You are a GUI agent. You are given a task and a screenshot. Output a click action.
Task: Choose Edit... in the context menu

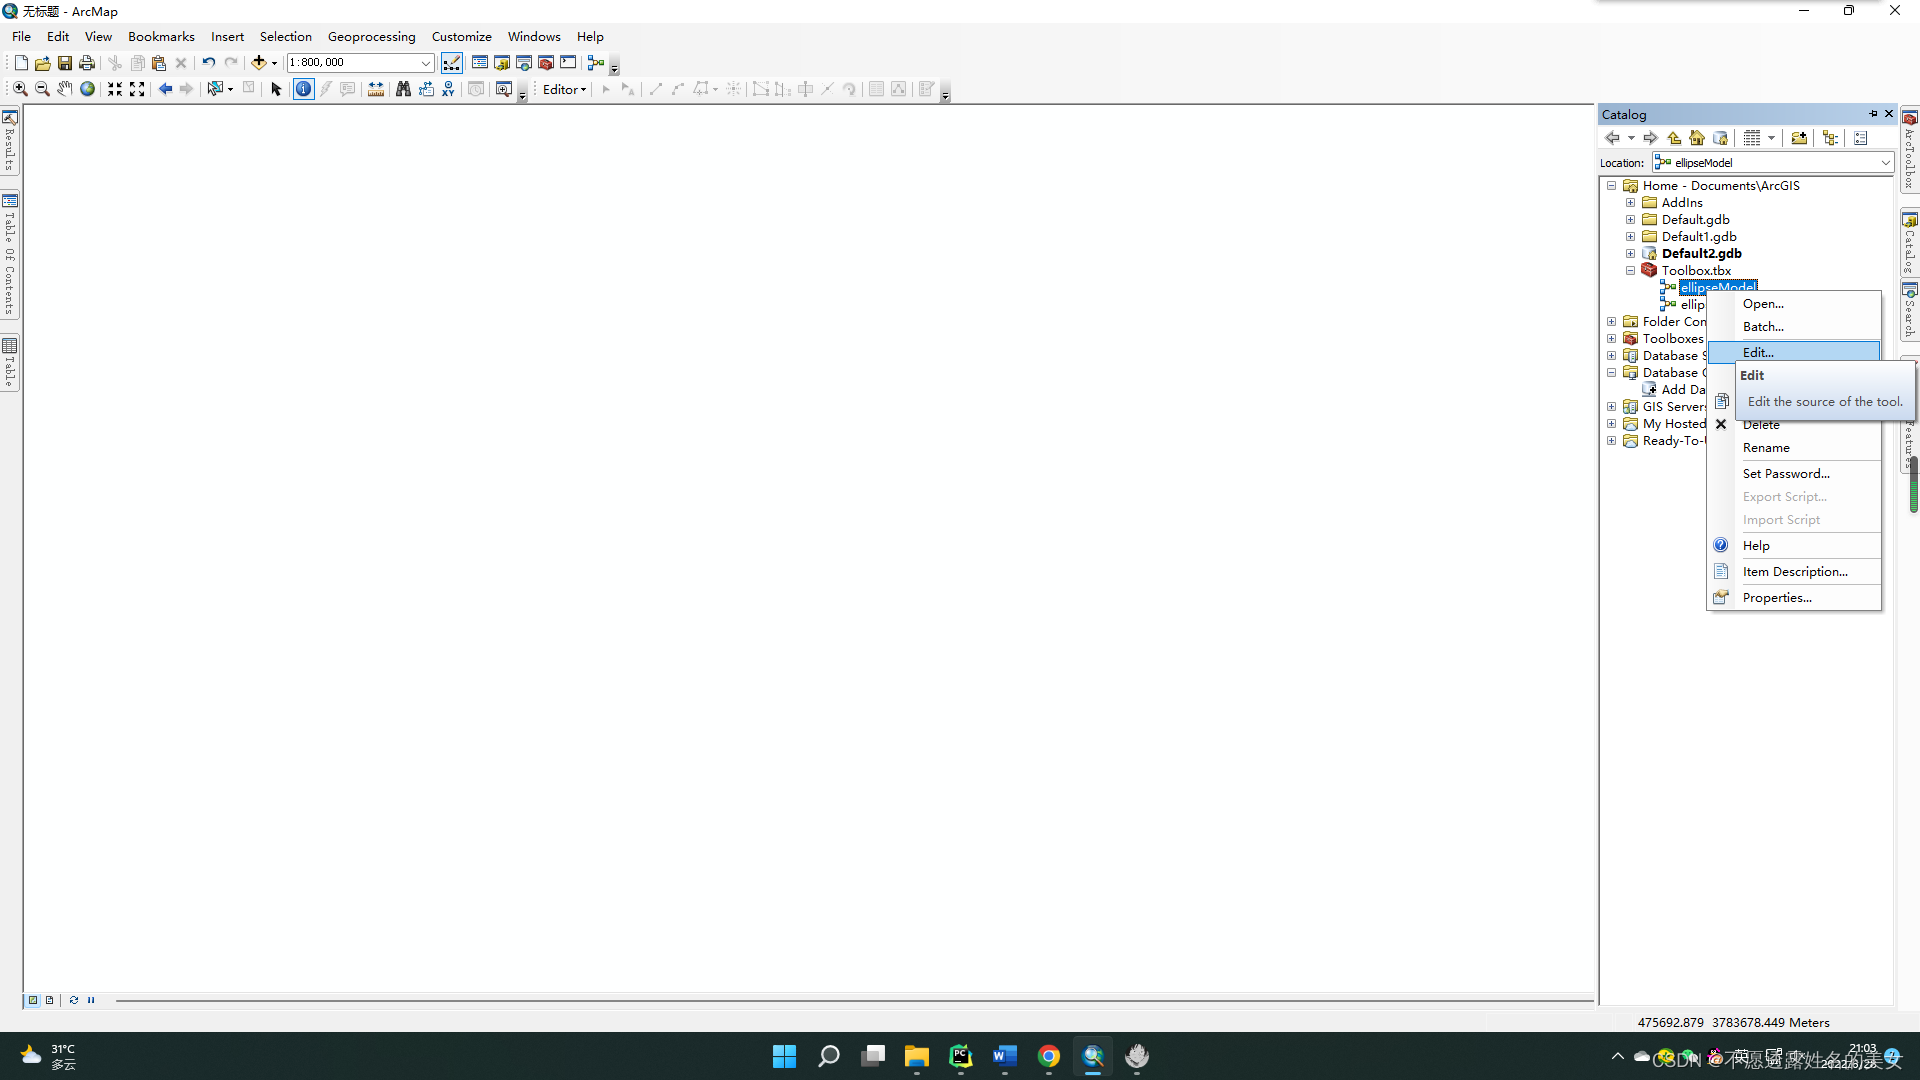[x=1758, y=352]
